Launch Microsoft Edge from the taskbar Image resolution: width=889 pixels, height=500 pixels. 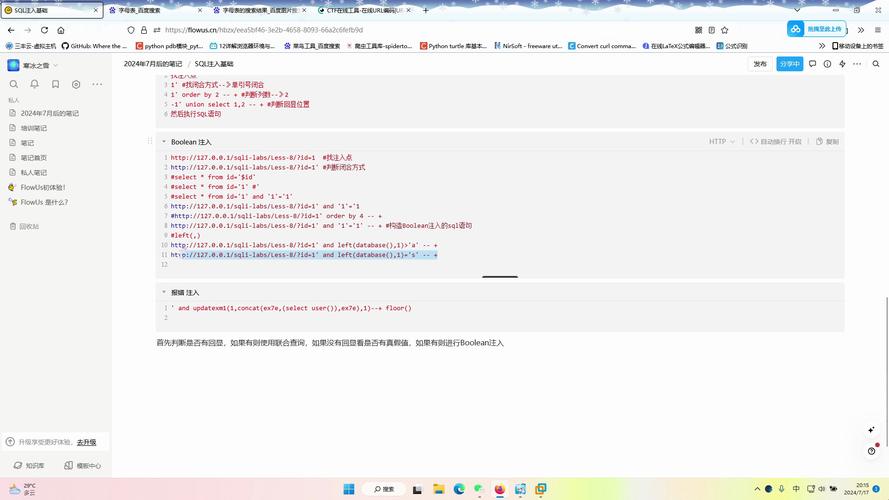pos(459,489)
